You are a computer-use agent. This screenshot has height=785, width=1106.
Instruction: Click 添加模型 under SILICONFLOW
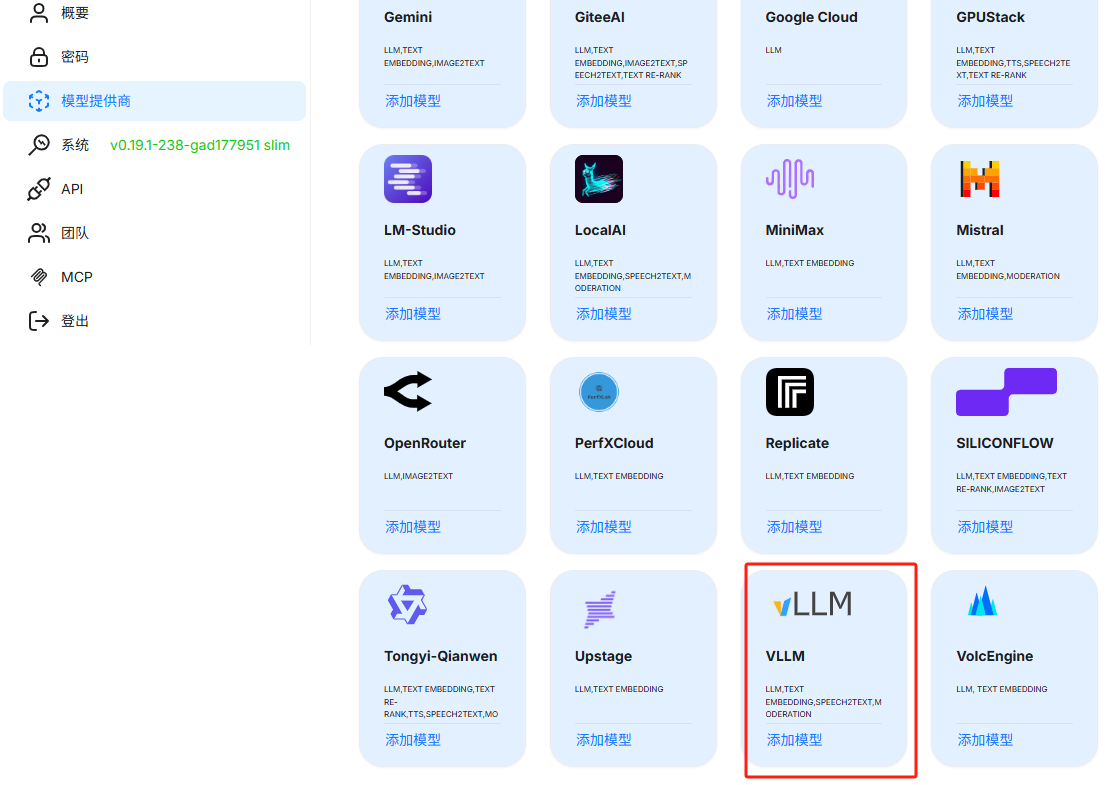coord(985,527)
